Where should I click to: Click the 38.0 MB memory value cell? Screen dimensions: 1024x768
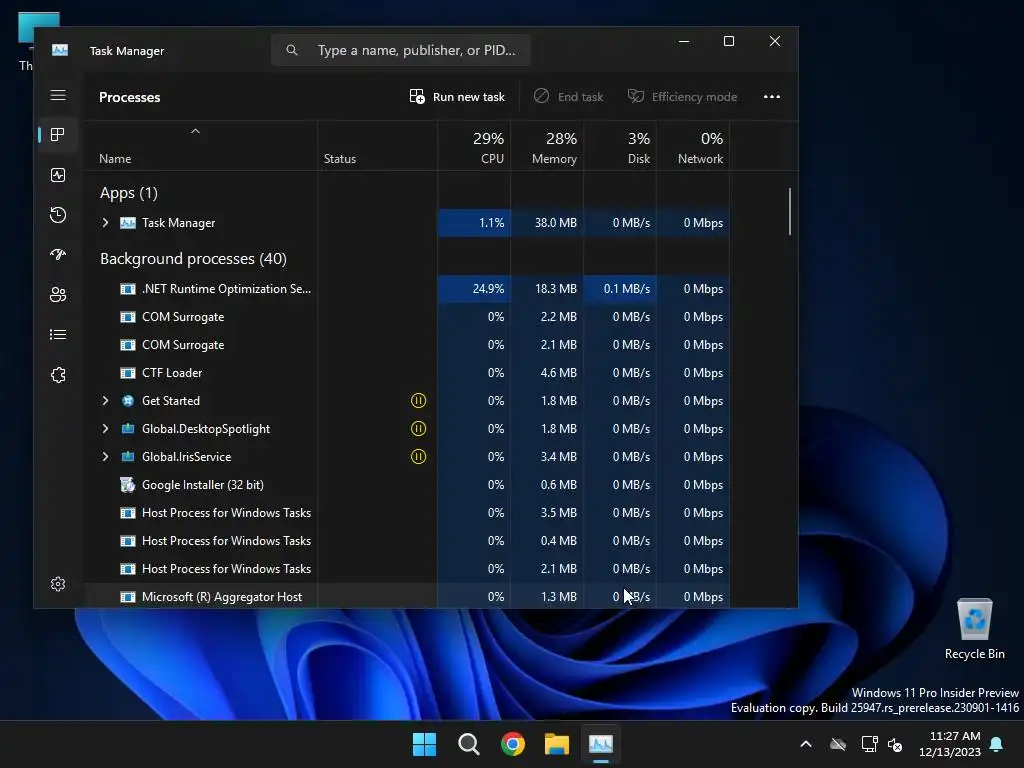coord(547,223)
